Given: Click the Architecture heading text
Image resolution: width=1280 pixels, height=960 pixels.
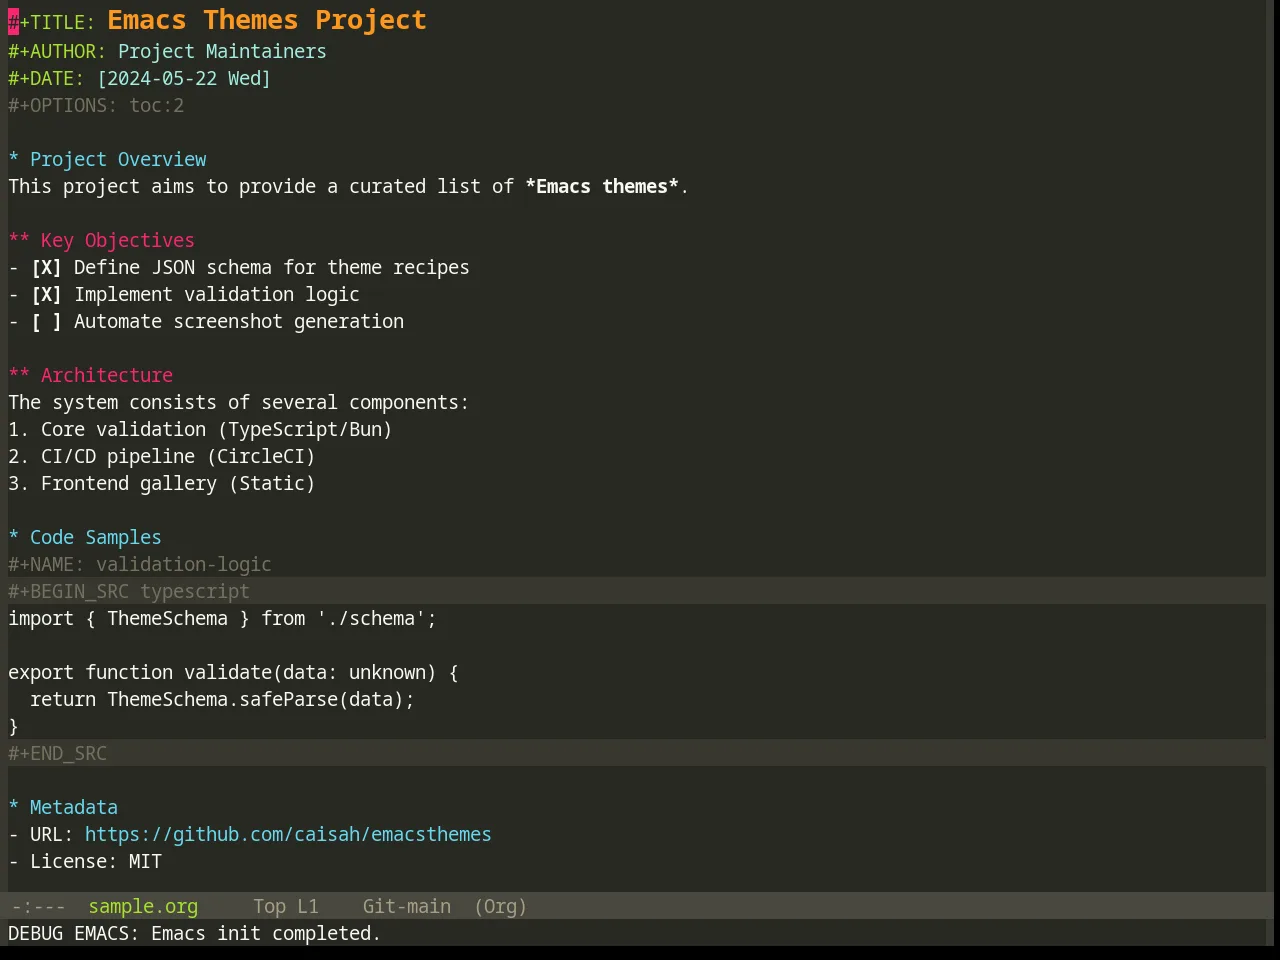Looking at the screenshot, I should [107, 376].
